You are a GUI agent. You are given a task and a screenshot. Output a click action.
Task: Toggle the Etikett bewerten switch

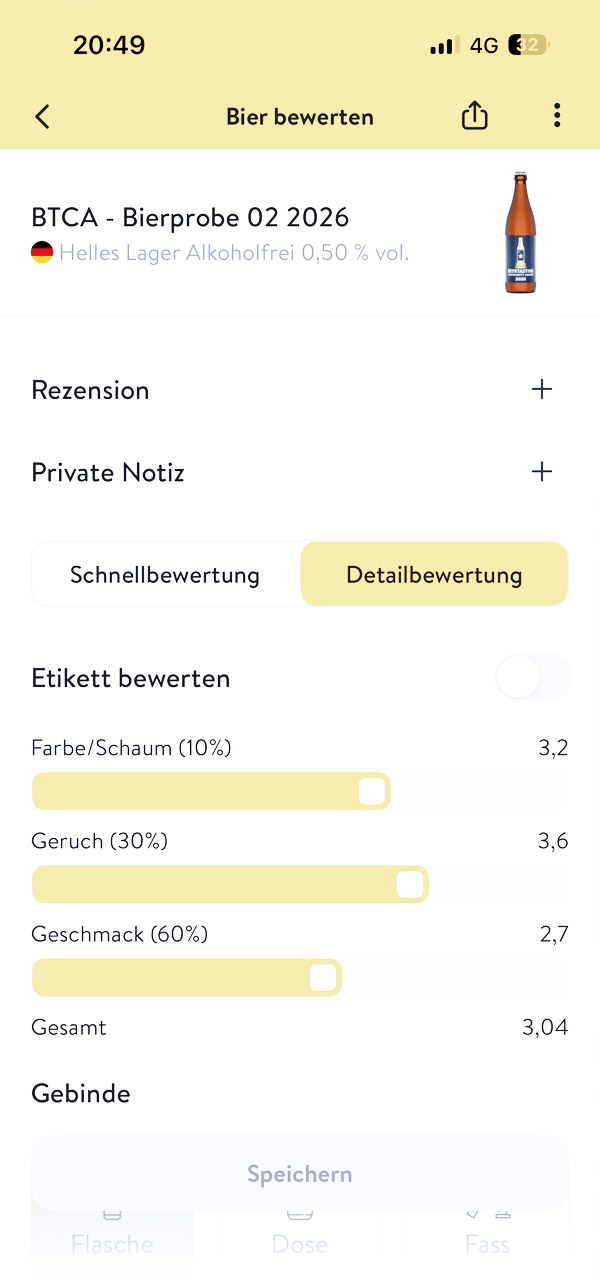click(533, 678)
